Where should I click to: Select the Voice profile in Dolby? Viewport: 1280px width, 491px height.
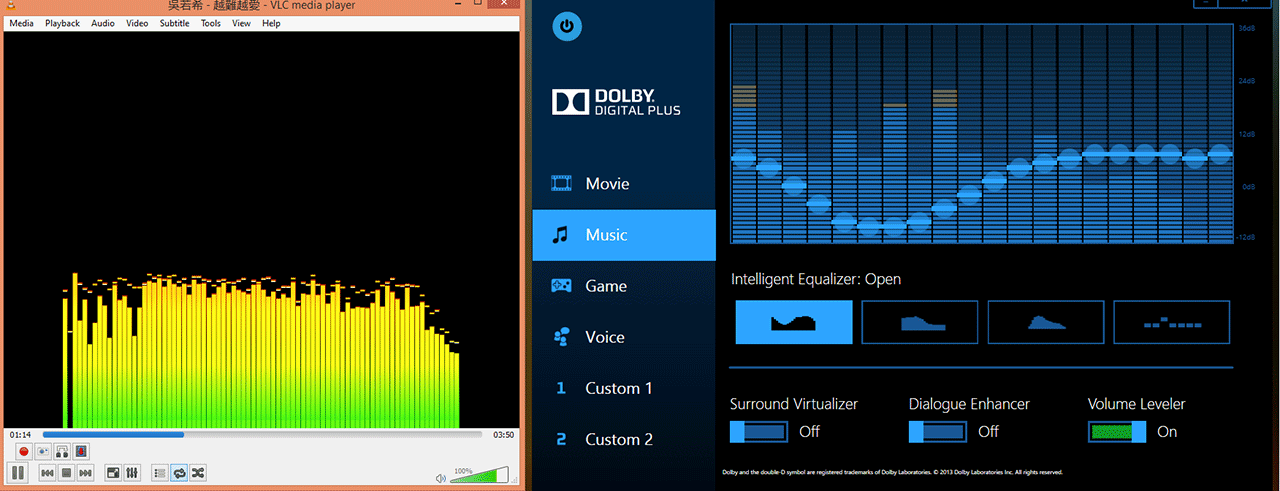(624, 337)
